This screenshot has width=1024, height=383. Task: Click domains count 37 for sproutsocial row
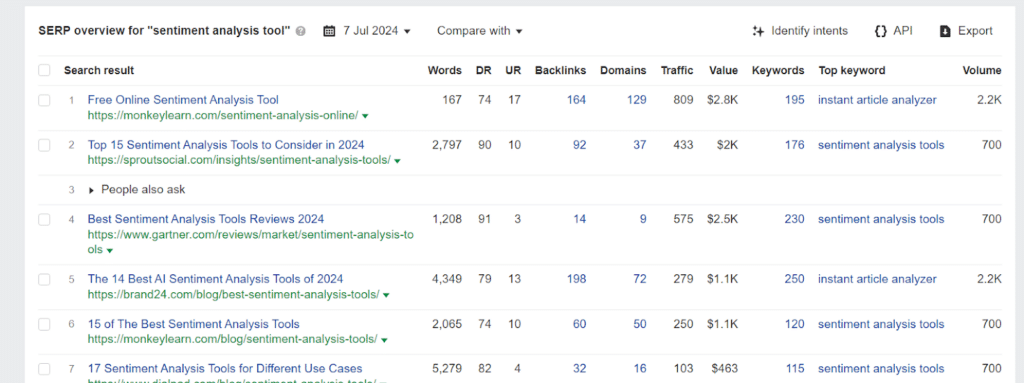pos(639,144)
